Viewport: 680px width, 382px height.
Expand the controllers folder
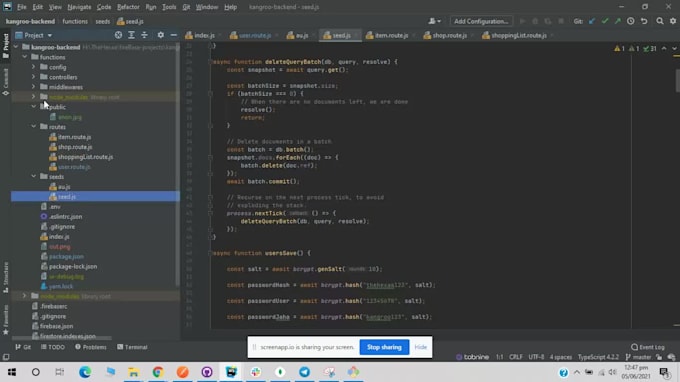(x=33, y=77)
